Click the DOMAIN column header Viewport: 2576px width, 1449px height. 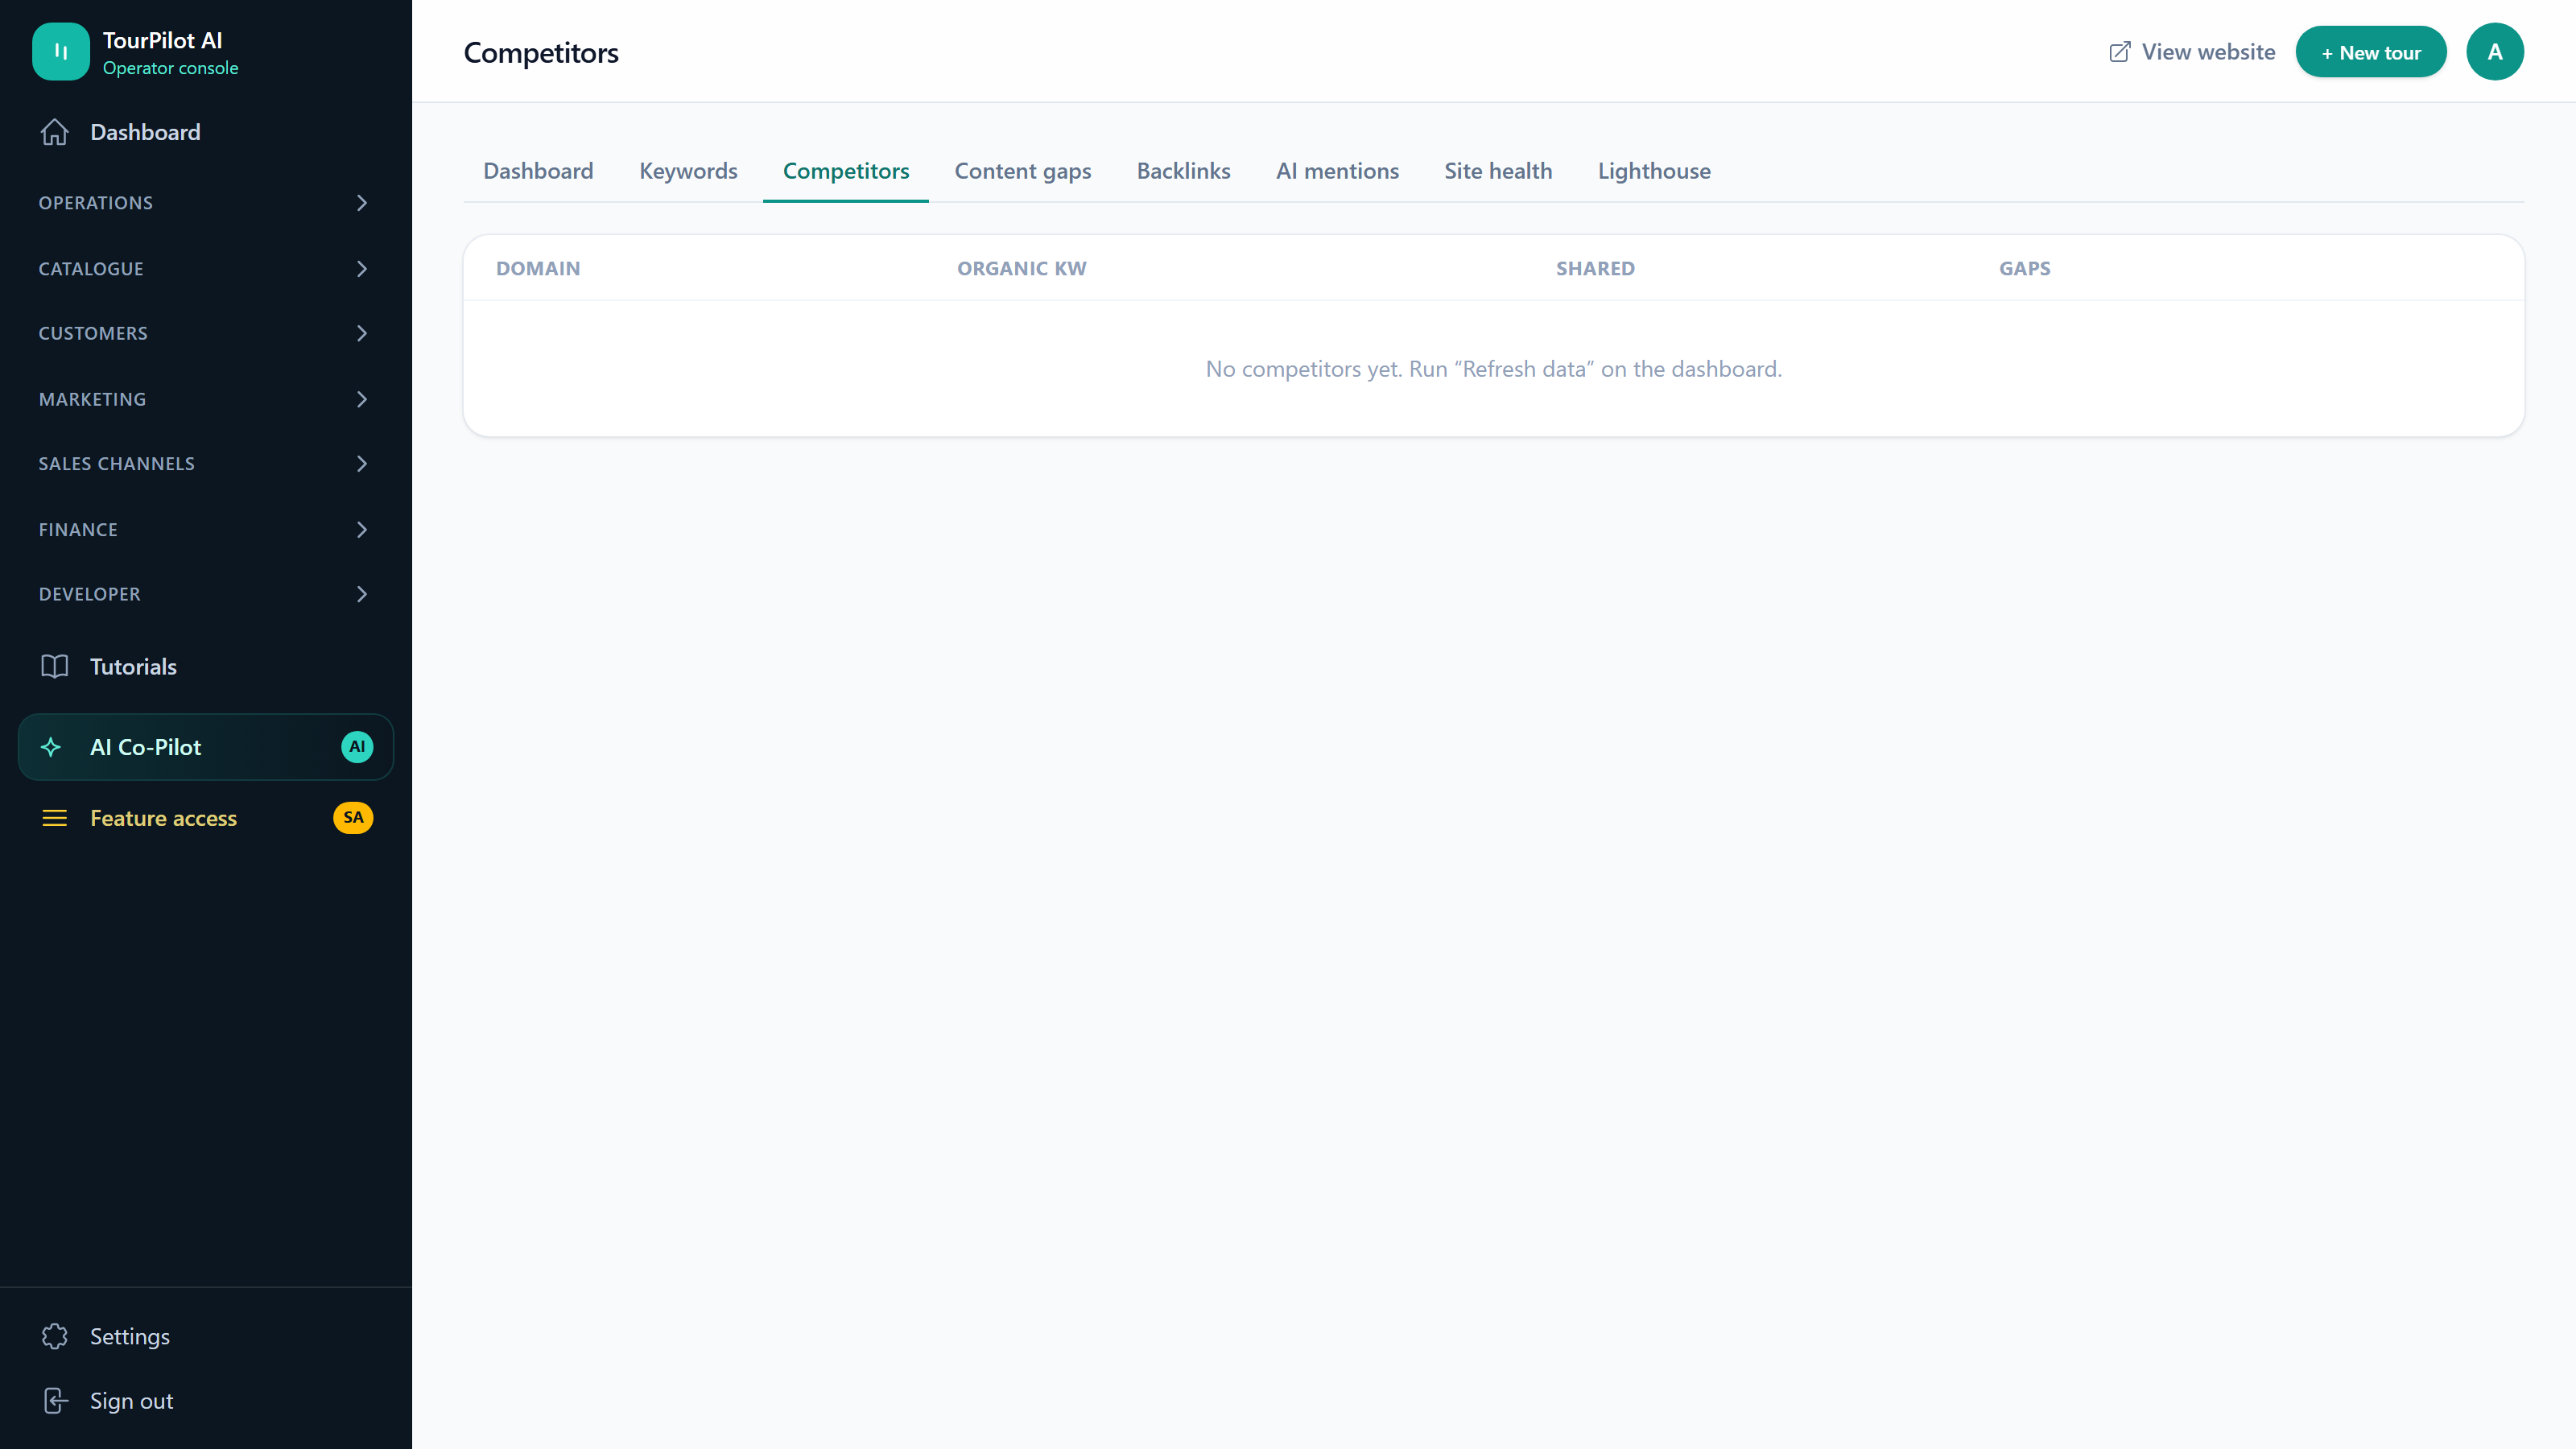pos(538,268)
